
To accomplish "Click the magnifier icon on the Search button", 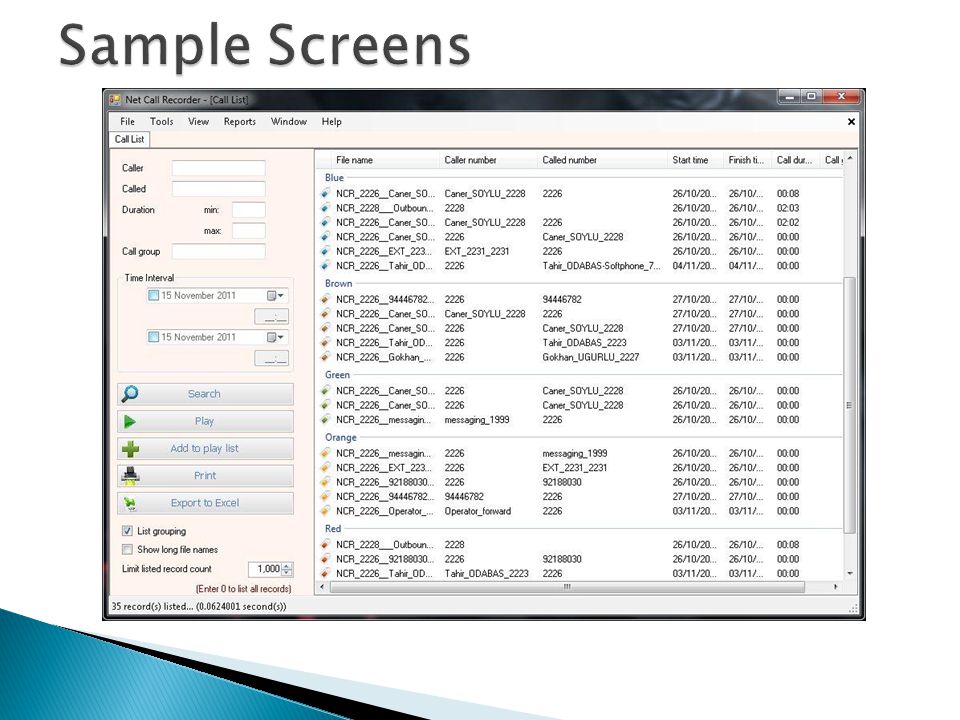I will (x=130, y=394).
